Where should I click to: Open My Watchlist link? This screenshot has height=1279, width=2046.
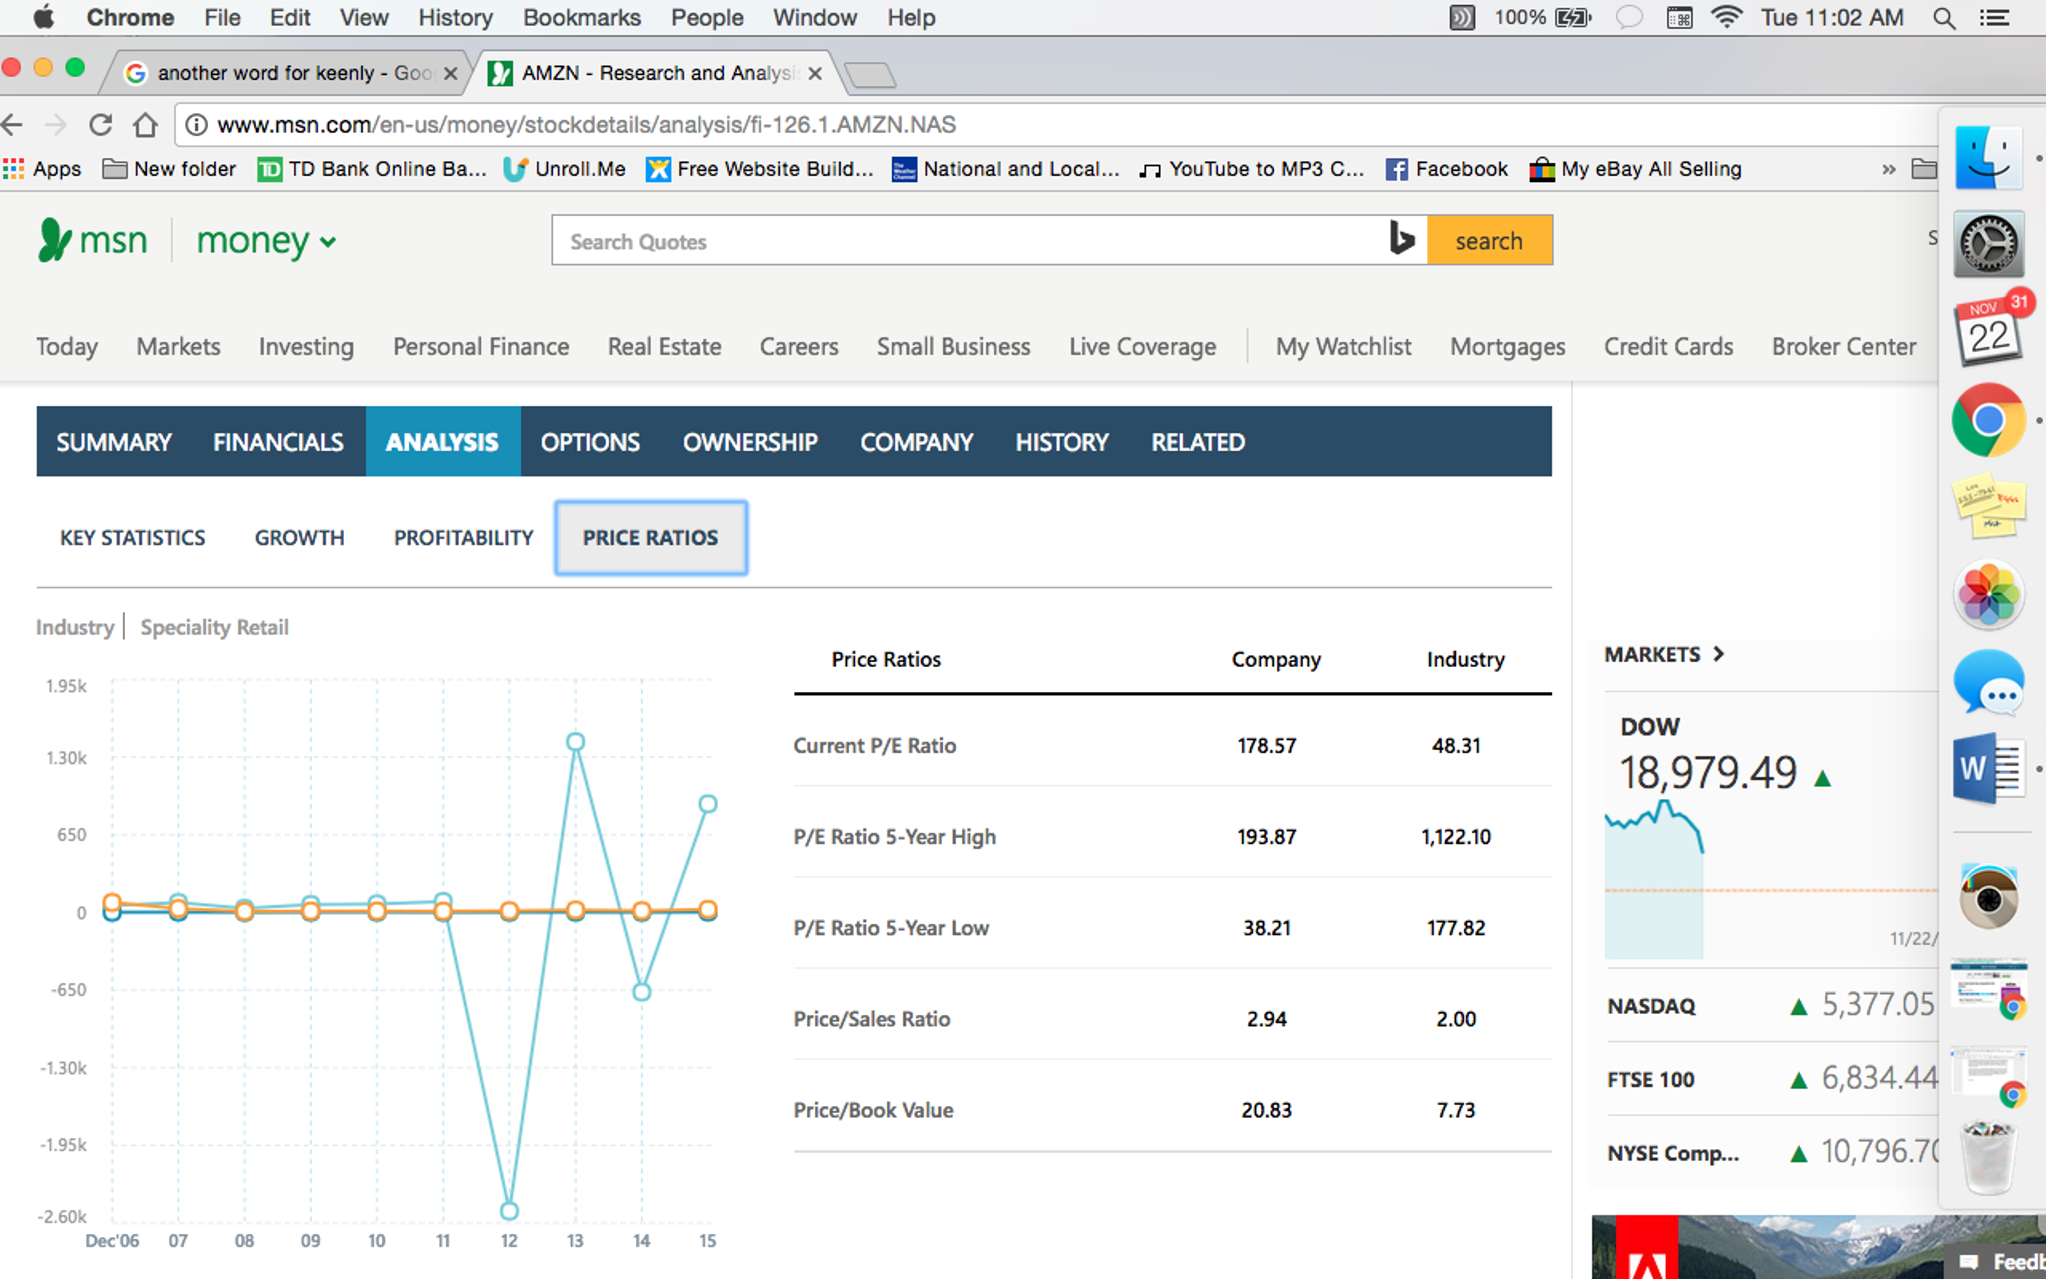coord(1343,347)
